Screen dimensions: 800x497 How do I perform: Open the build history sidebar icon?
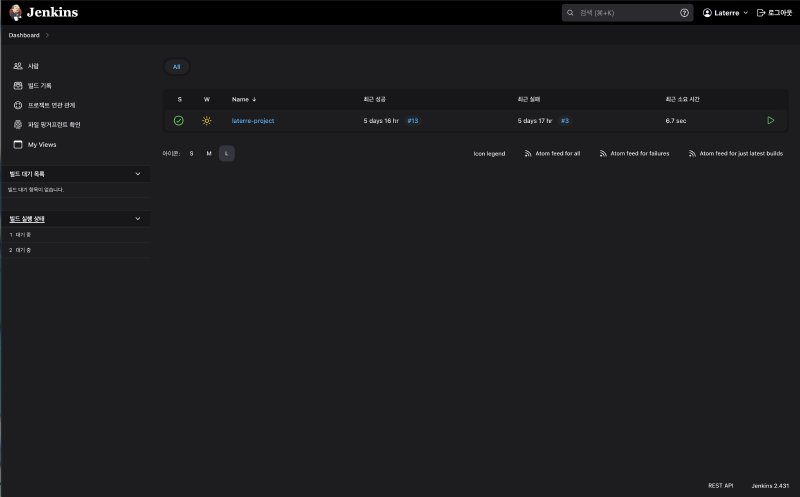18,85
